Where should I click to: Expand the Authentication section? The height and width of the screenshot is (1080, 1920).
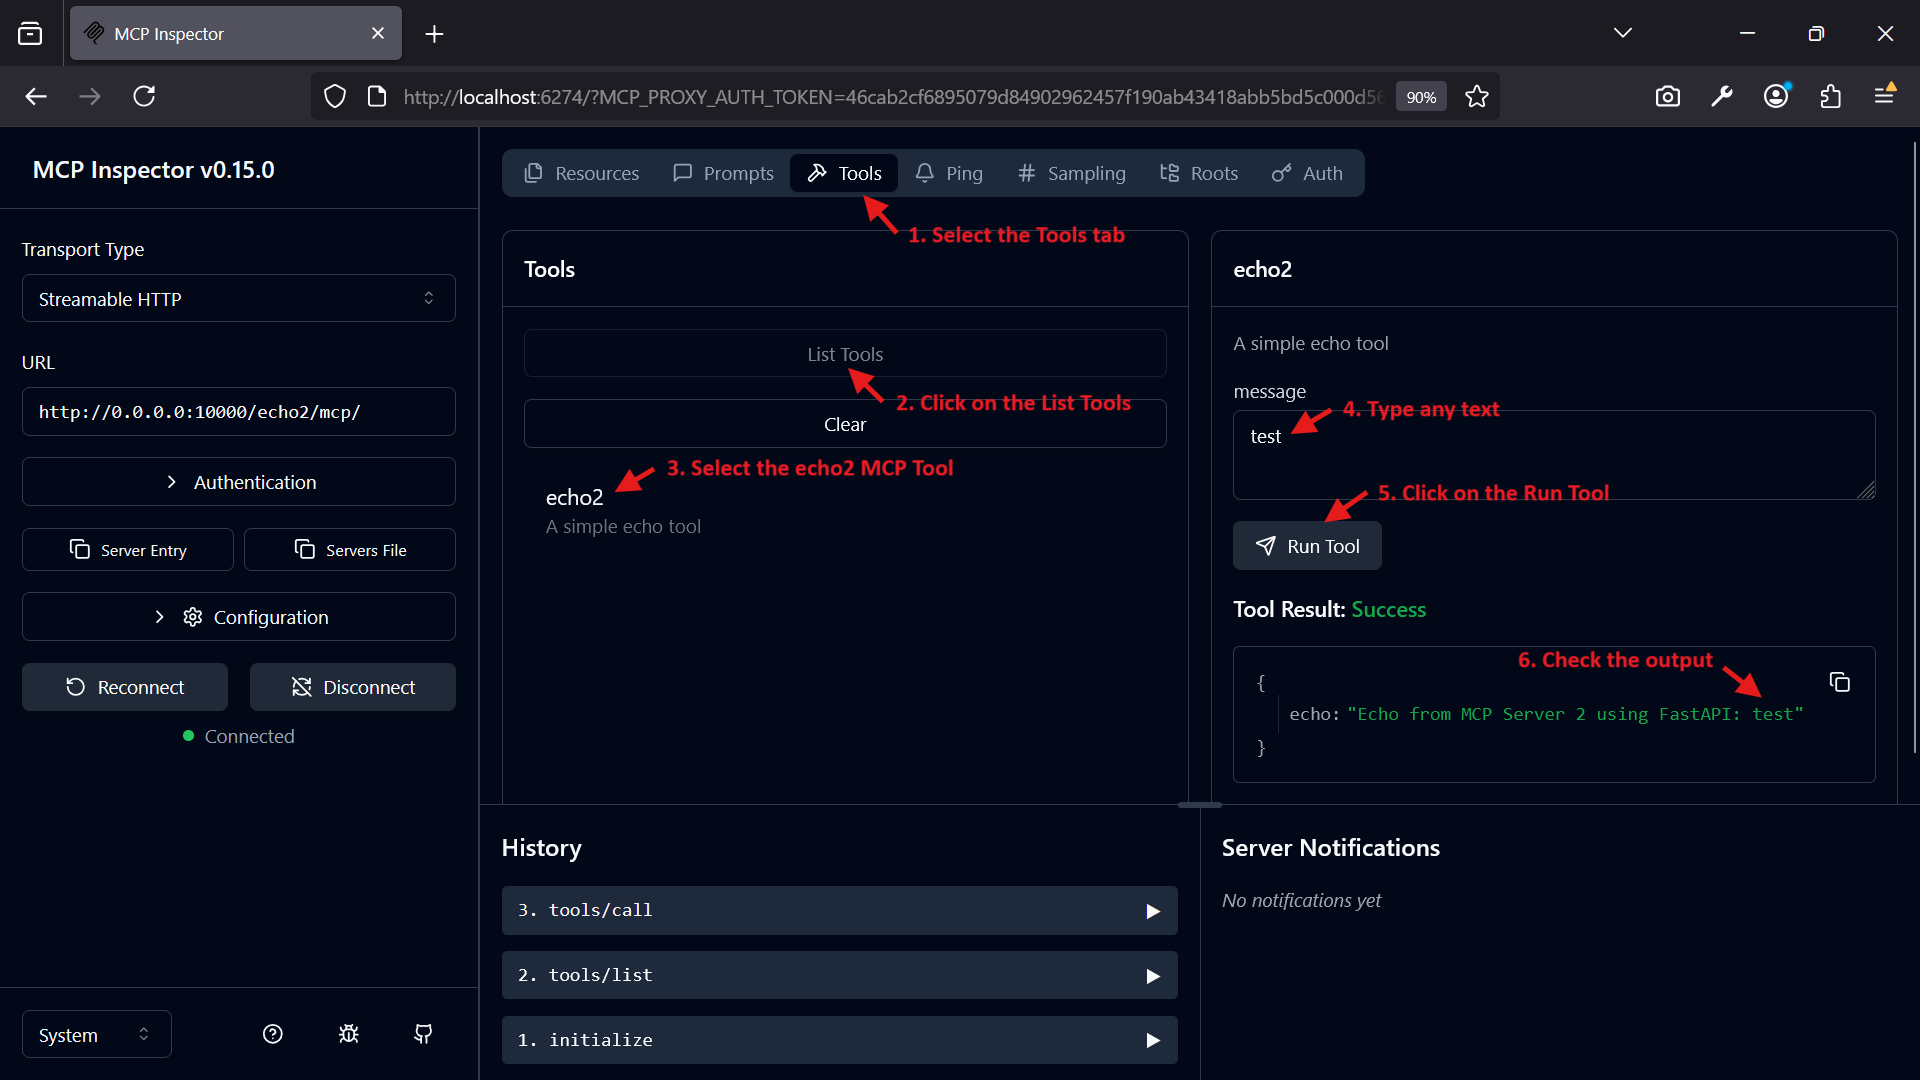click(x=239, y=482)
